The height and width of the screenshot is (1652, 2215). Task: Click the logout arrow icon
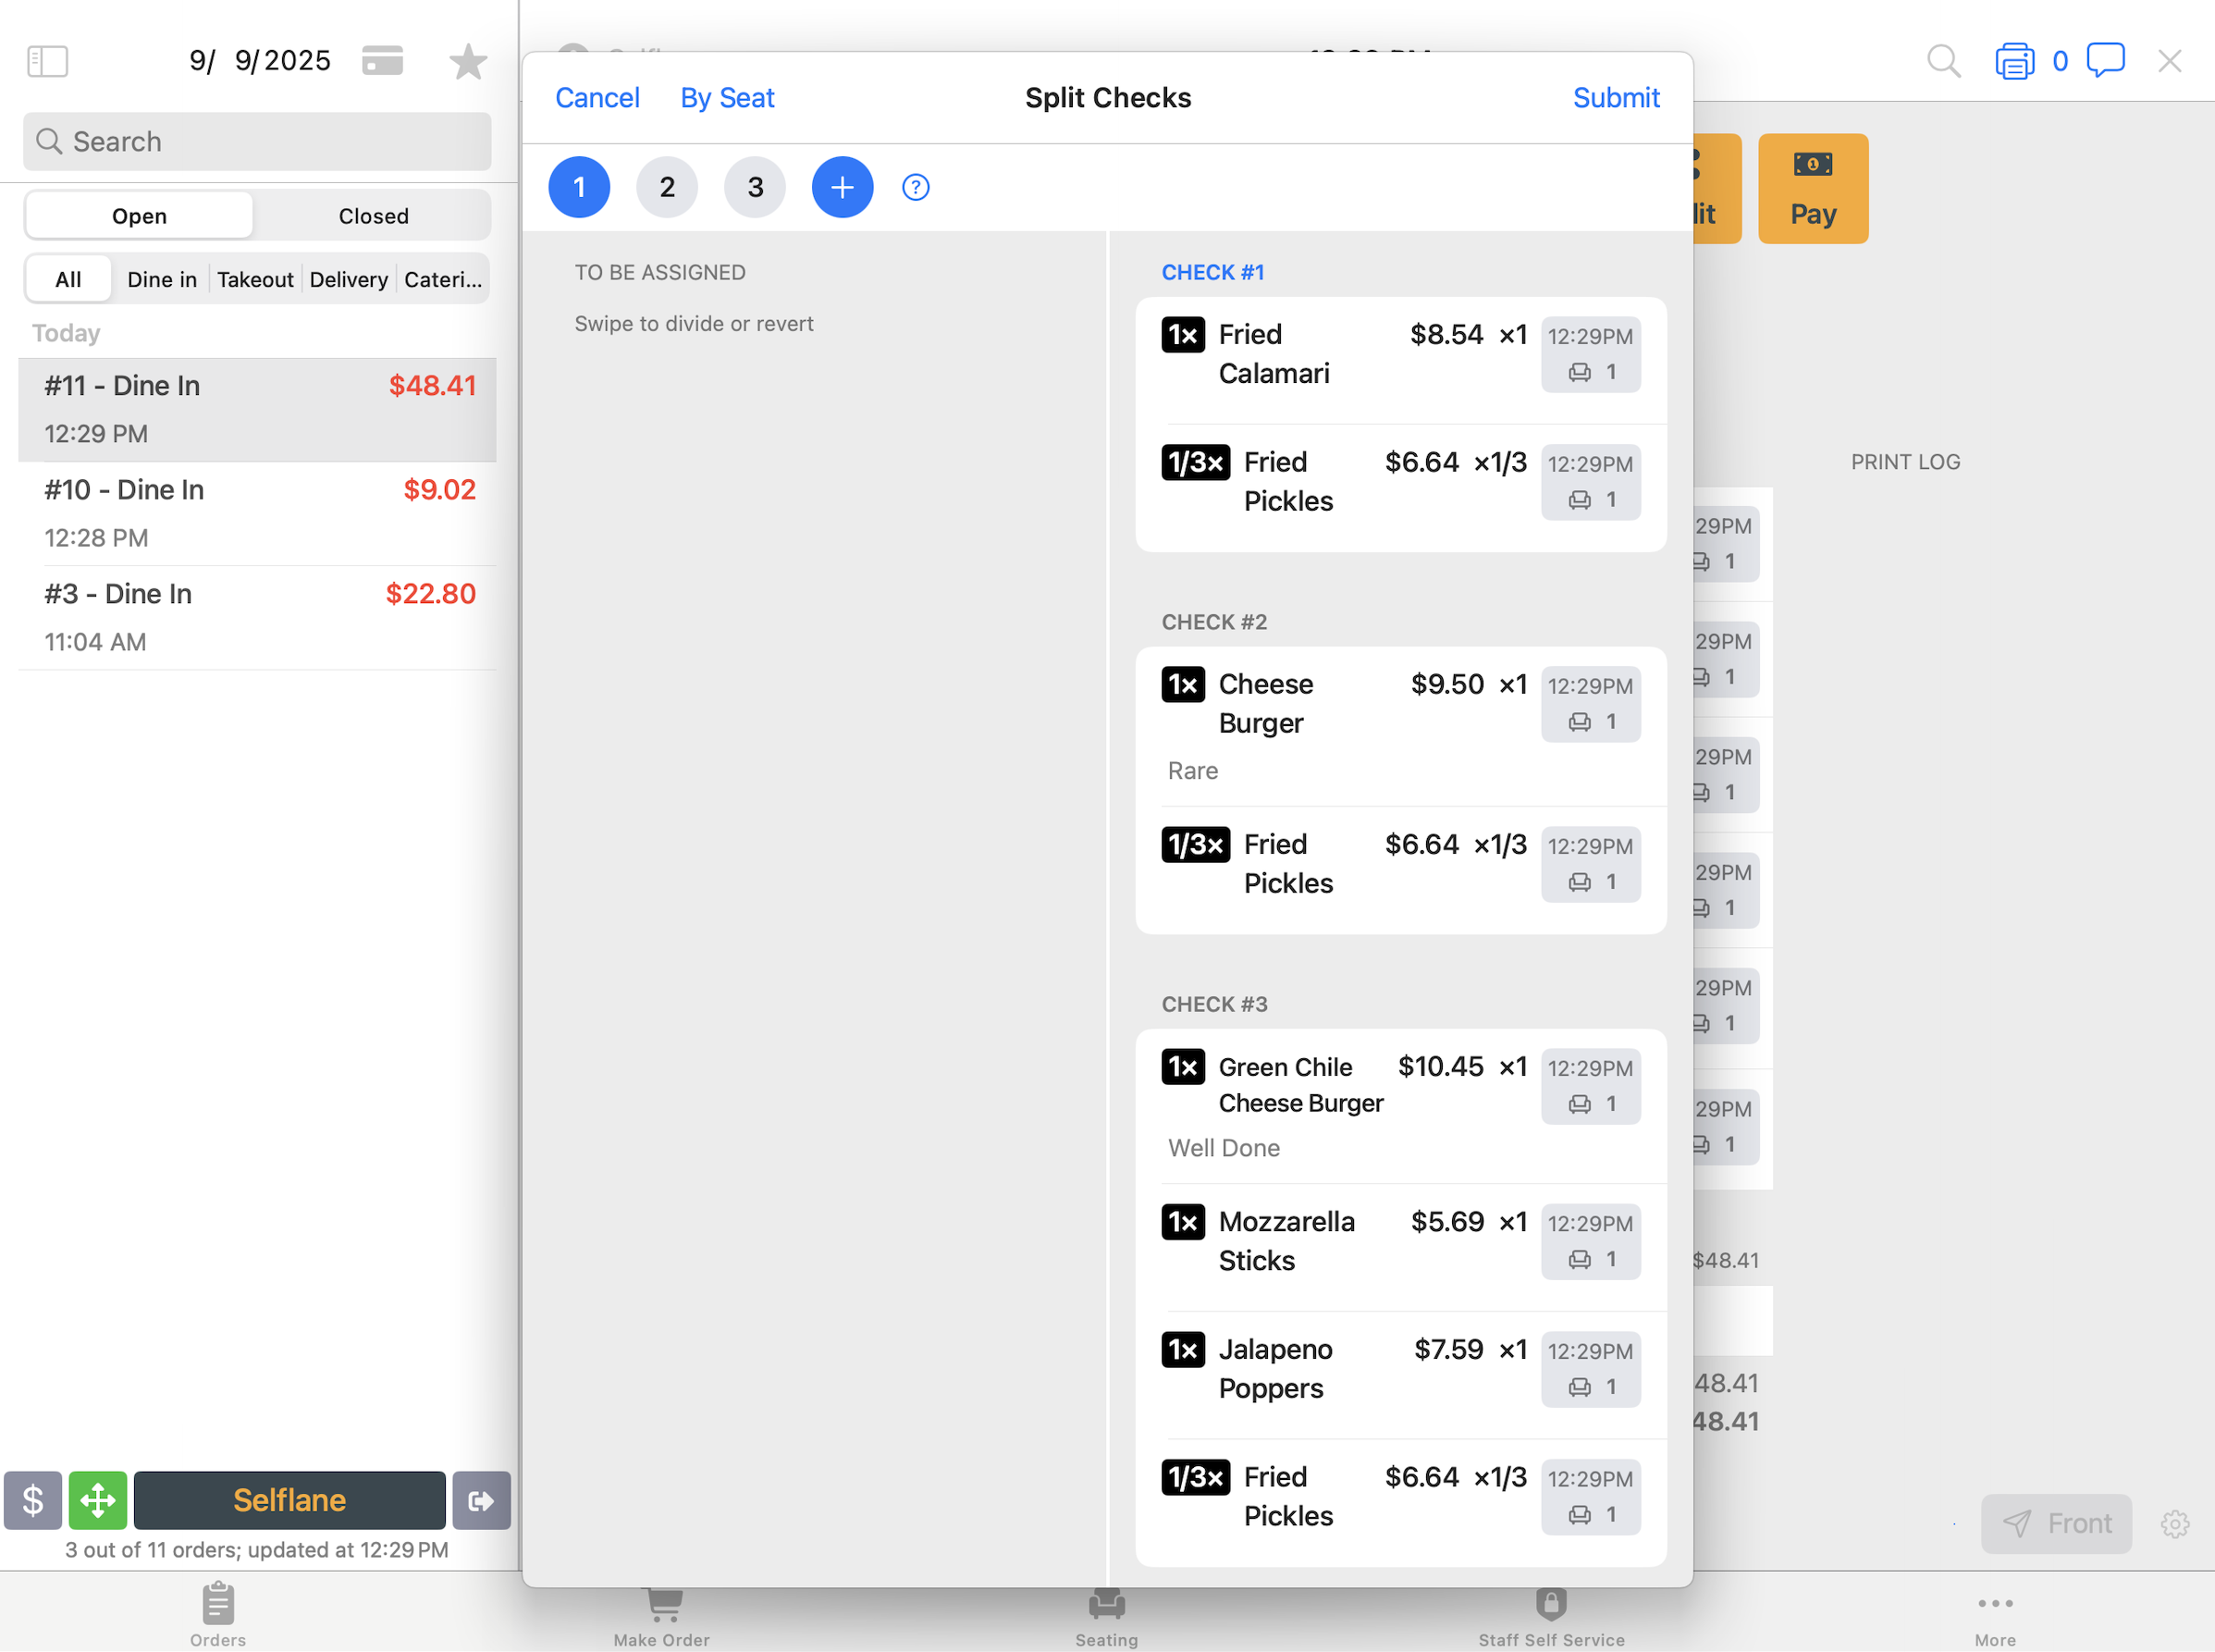(481, 1500)
